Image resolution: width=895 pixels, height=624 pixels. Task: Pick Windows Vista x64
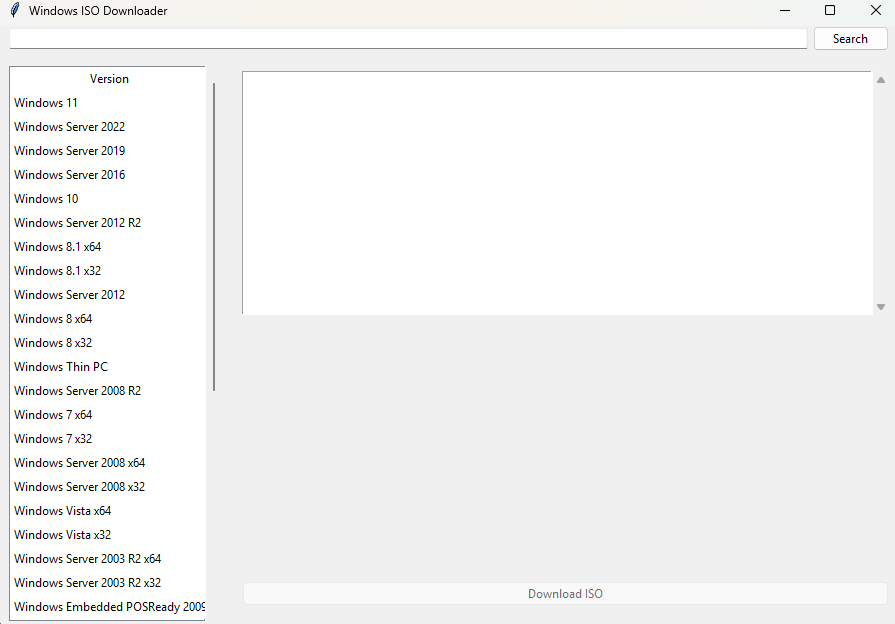(107, 510)
